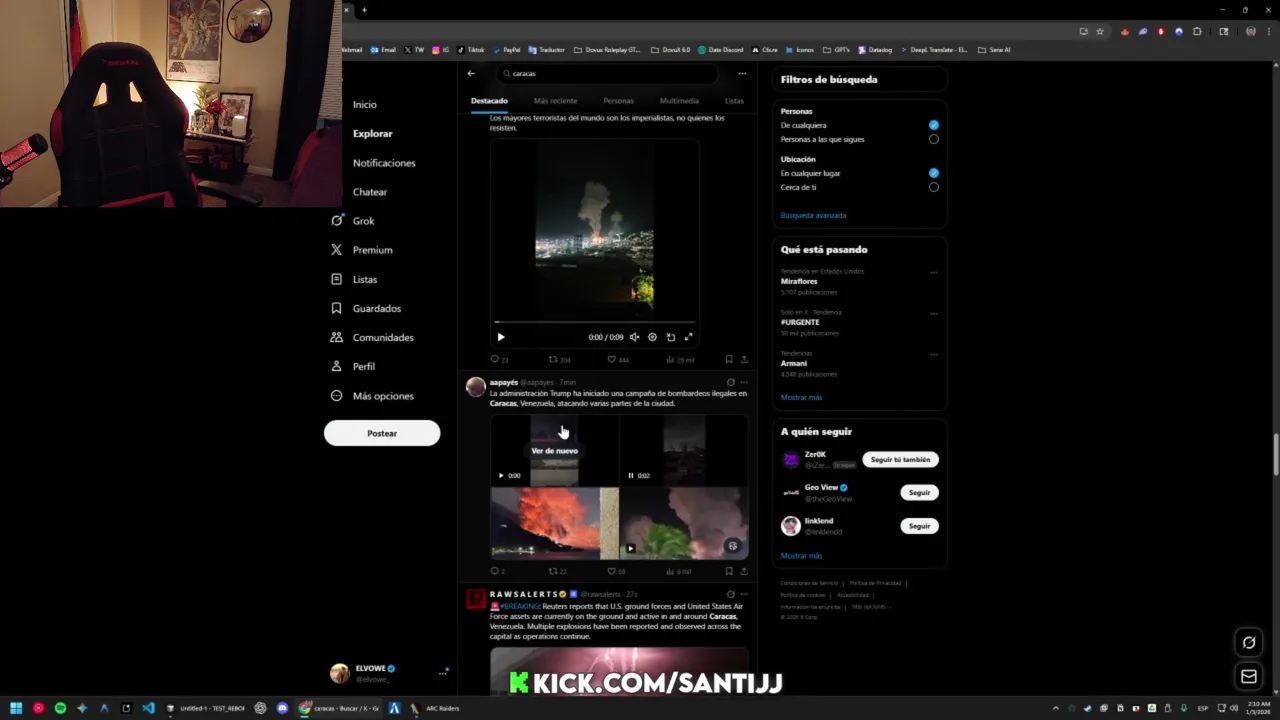The width and height of the screenshot is (1280, 720).
Task: Open Grok from the sidebar
Action: pyautogui.click(x=352, y=220)
